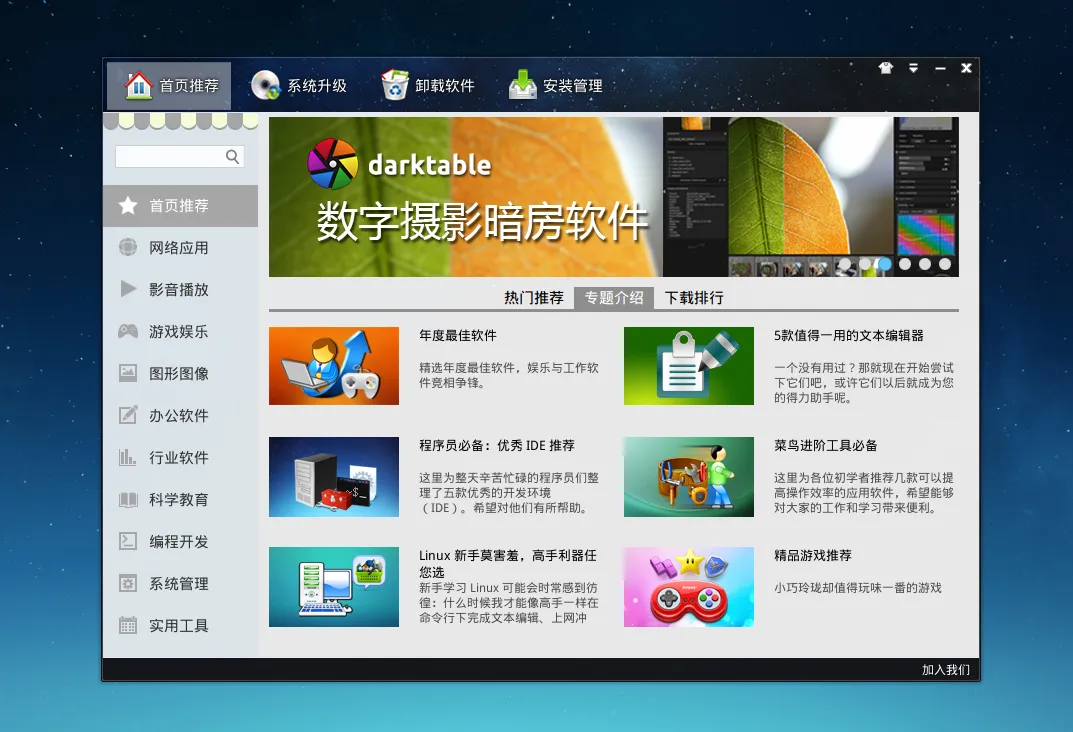Open the title bar dropdown menu arrow
This screenshot has height=732, width=1073.
tap(913, 68)
